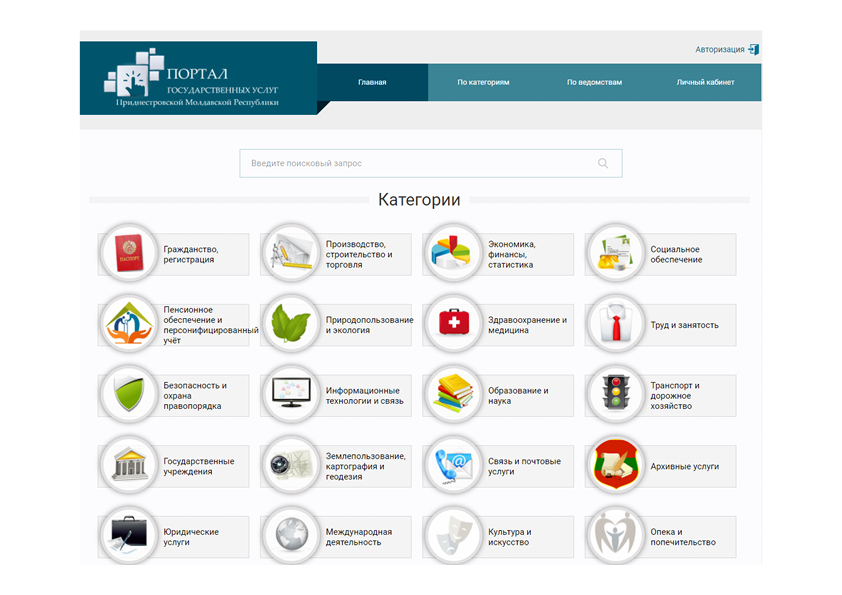Screen dimensions: 842x595
Task: Click the theater masks culture icon
Action: 452,537
